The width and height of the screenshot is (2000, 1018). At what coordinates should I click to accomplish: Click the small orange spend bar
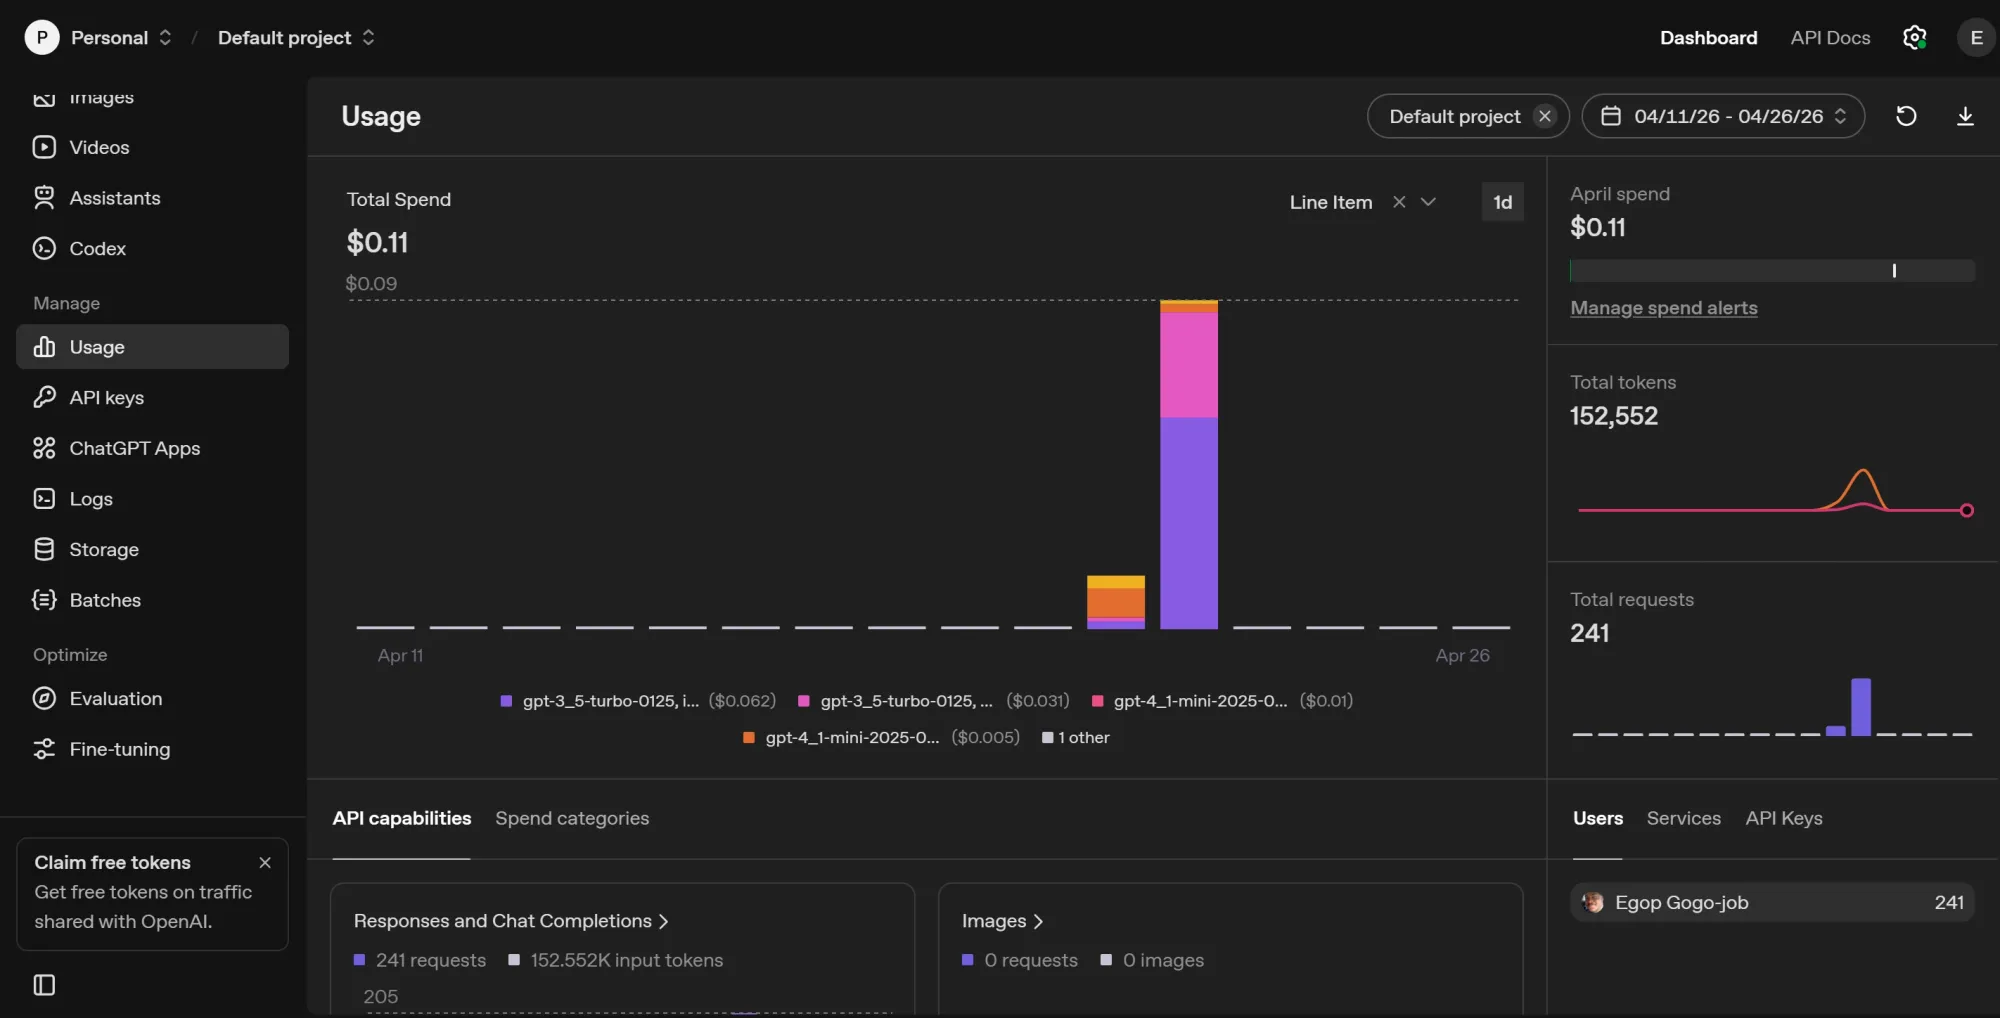click(x=1116, y=602)
